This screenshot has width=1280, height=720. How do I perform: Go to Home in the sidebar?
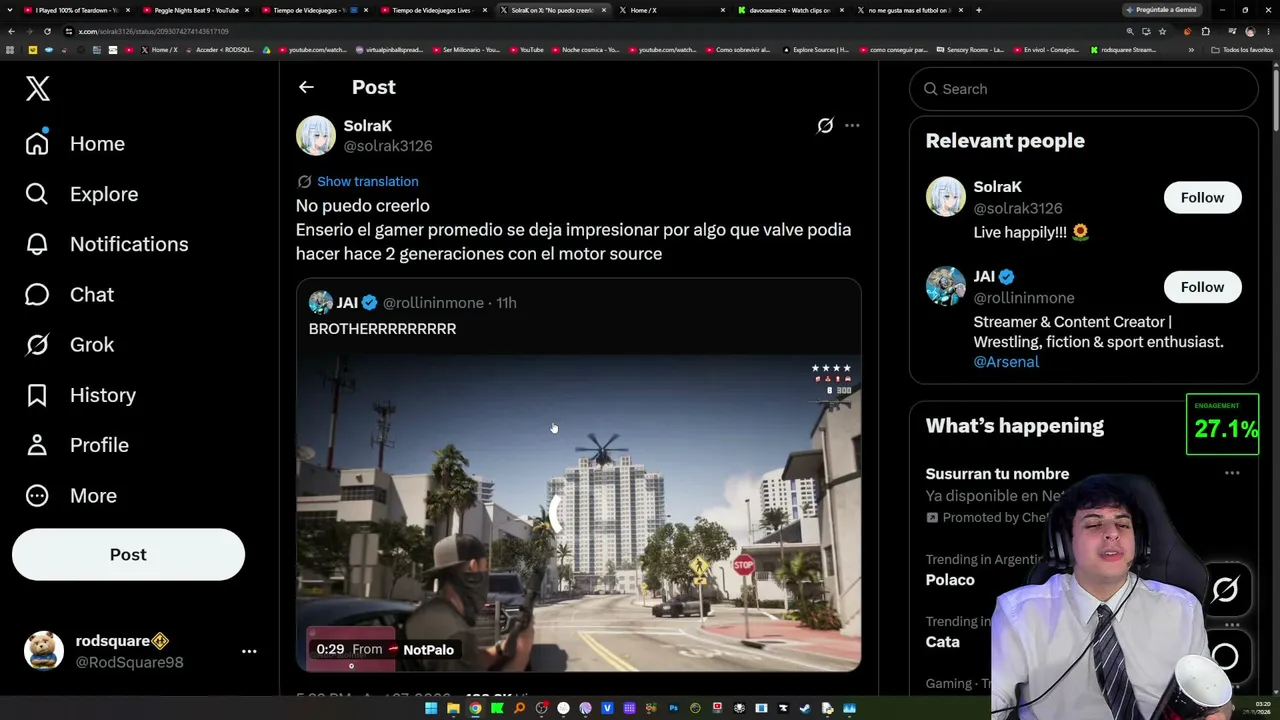point(76,144)
